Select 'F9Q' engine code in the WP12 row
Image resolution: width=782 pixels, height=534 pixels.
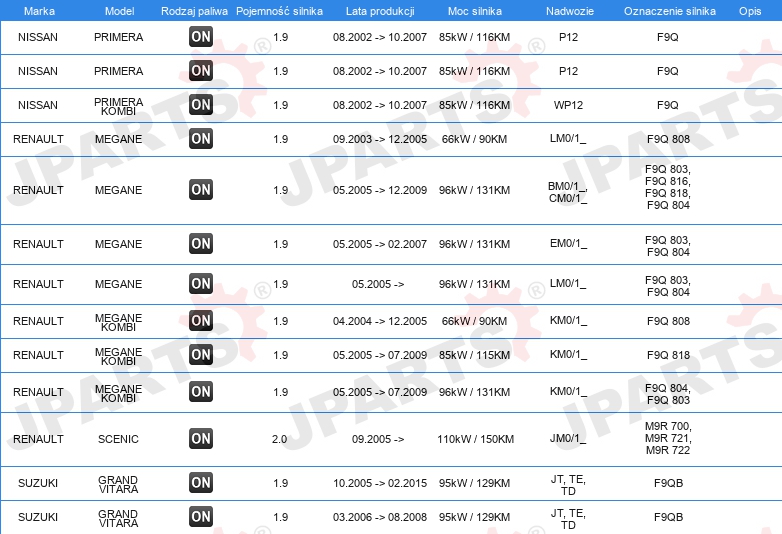pyautogui.click(x=668, y=105)
